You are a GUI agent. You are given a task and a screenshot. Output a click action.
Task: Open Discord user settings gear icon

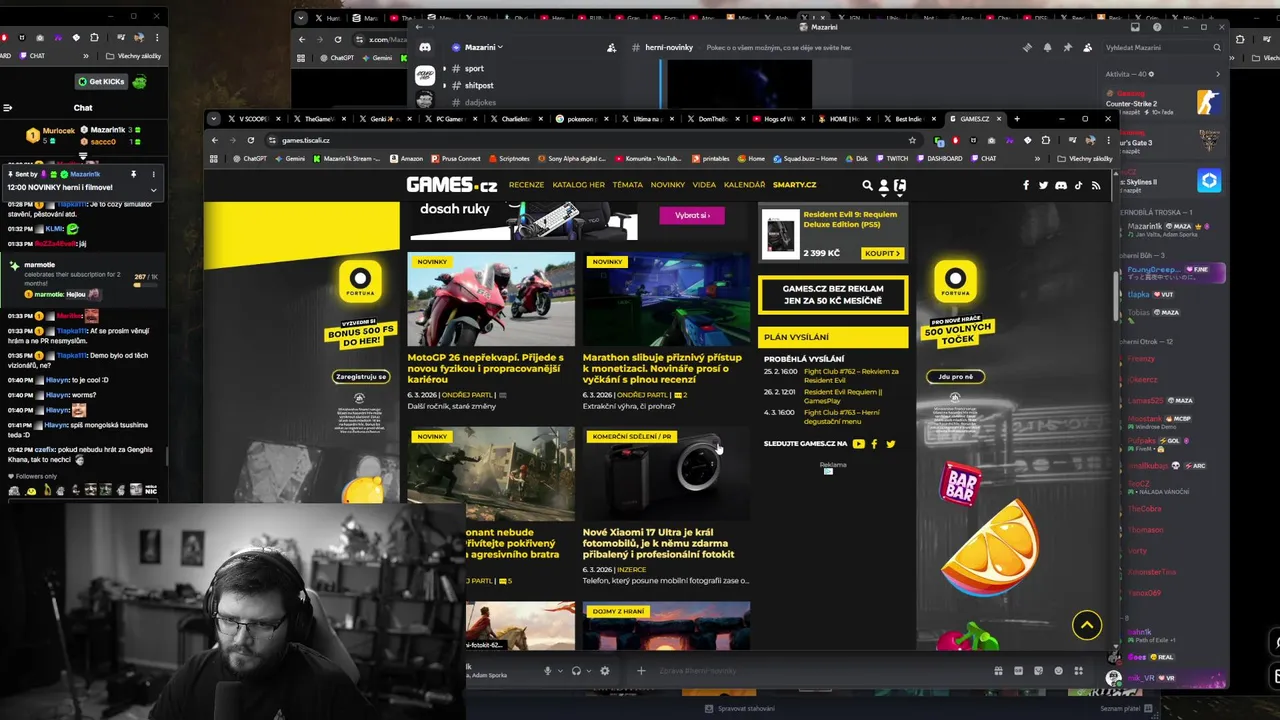[x=604, y=671]
